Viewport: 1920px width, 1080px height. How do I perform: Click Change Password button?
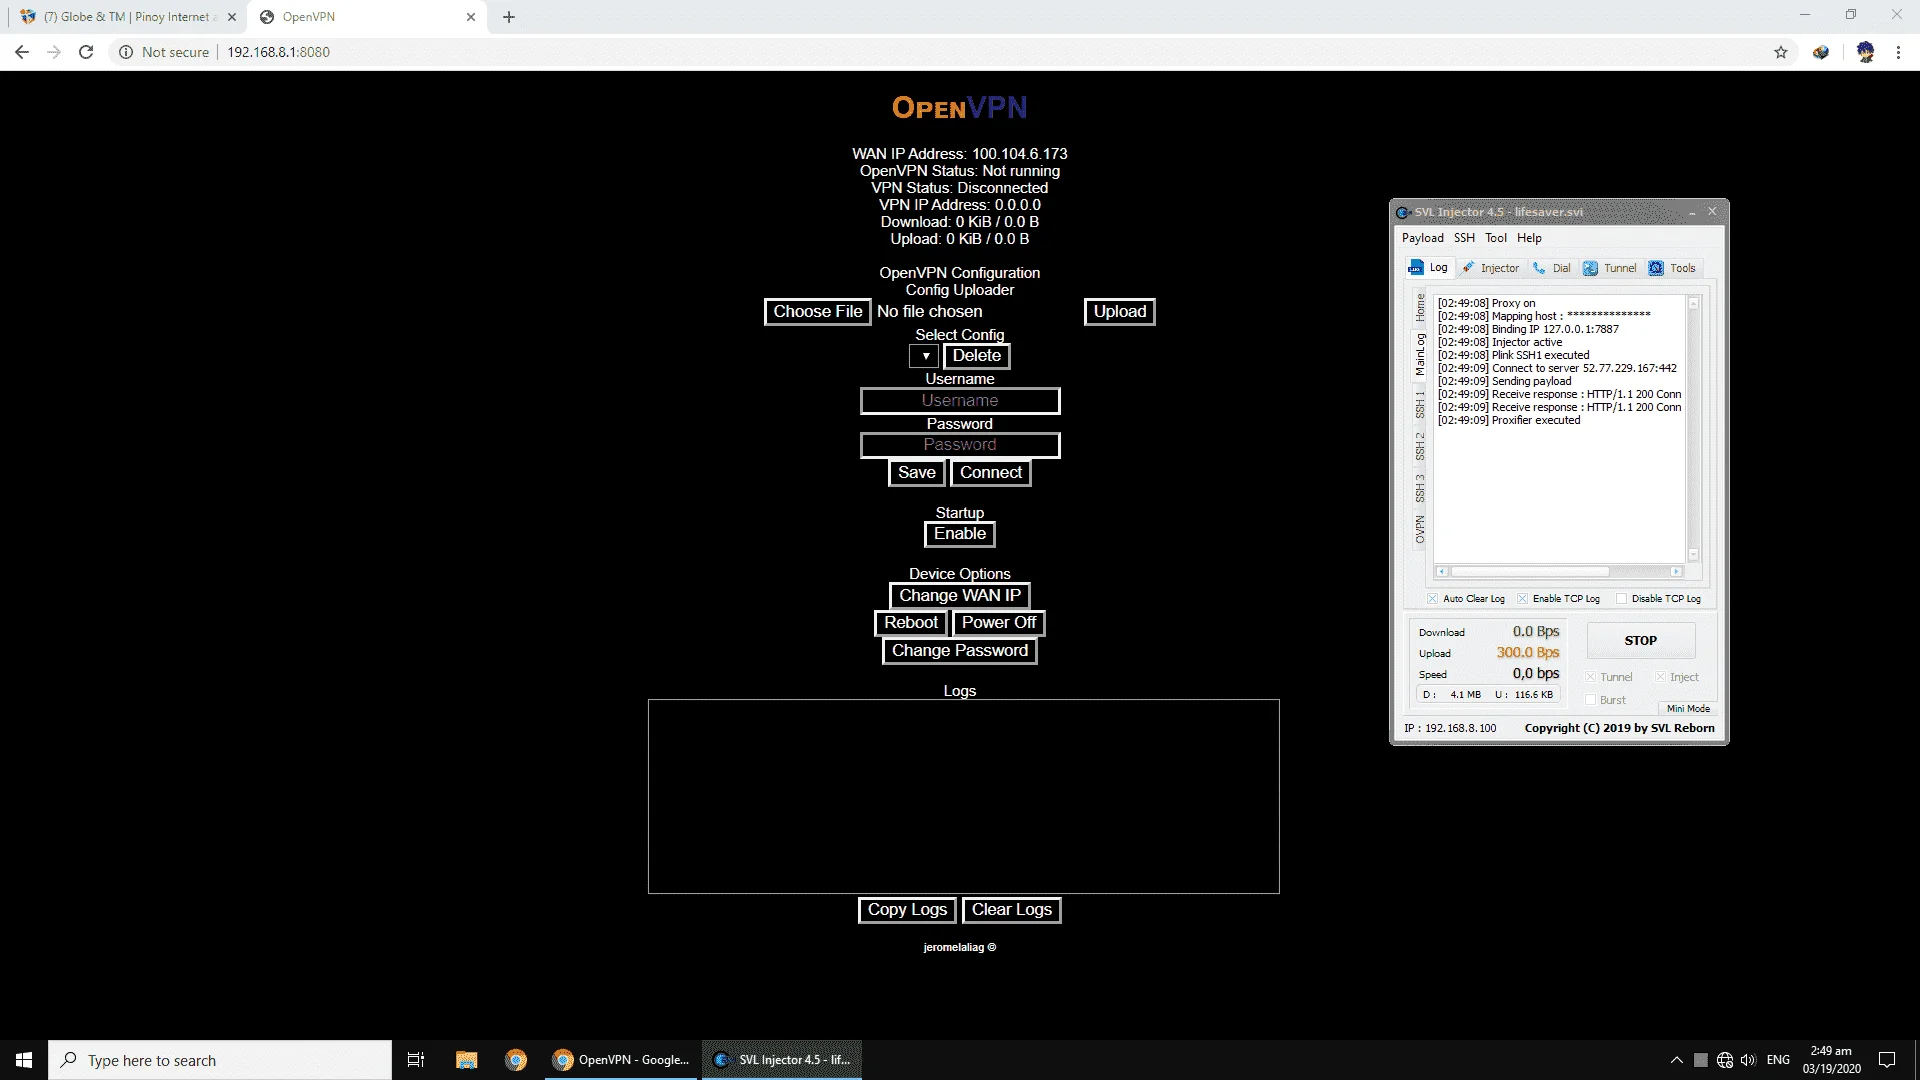pos(960,651)
